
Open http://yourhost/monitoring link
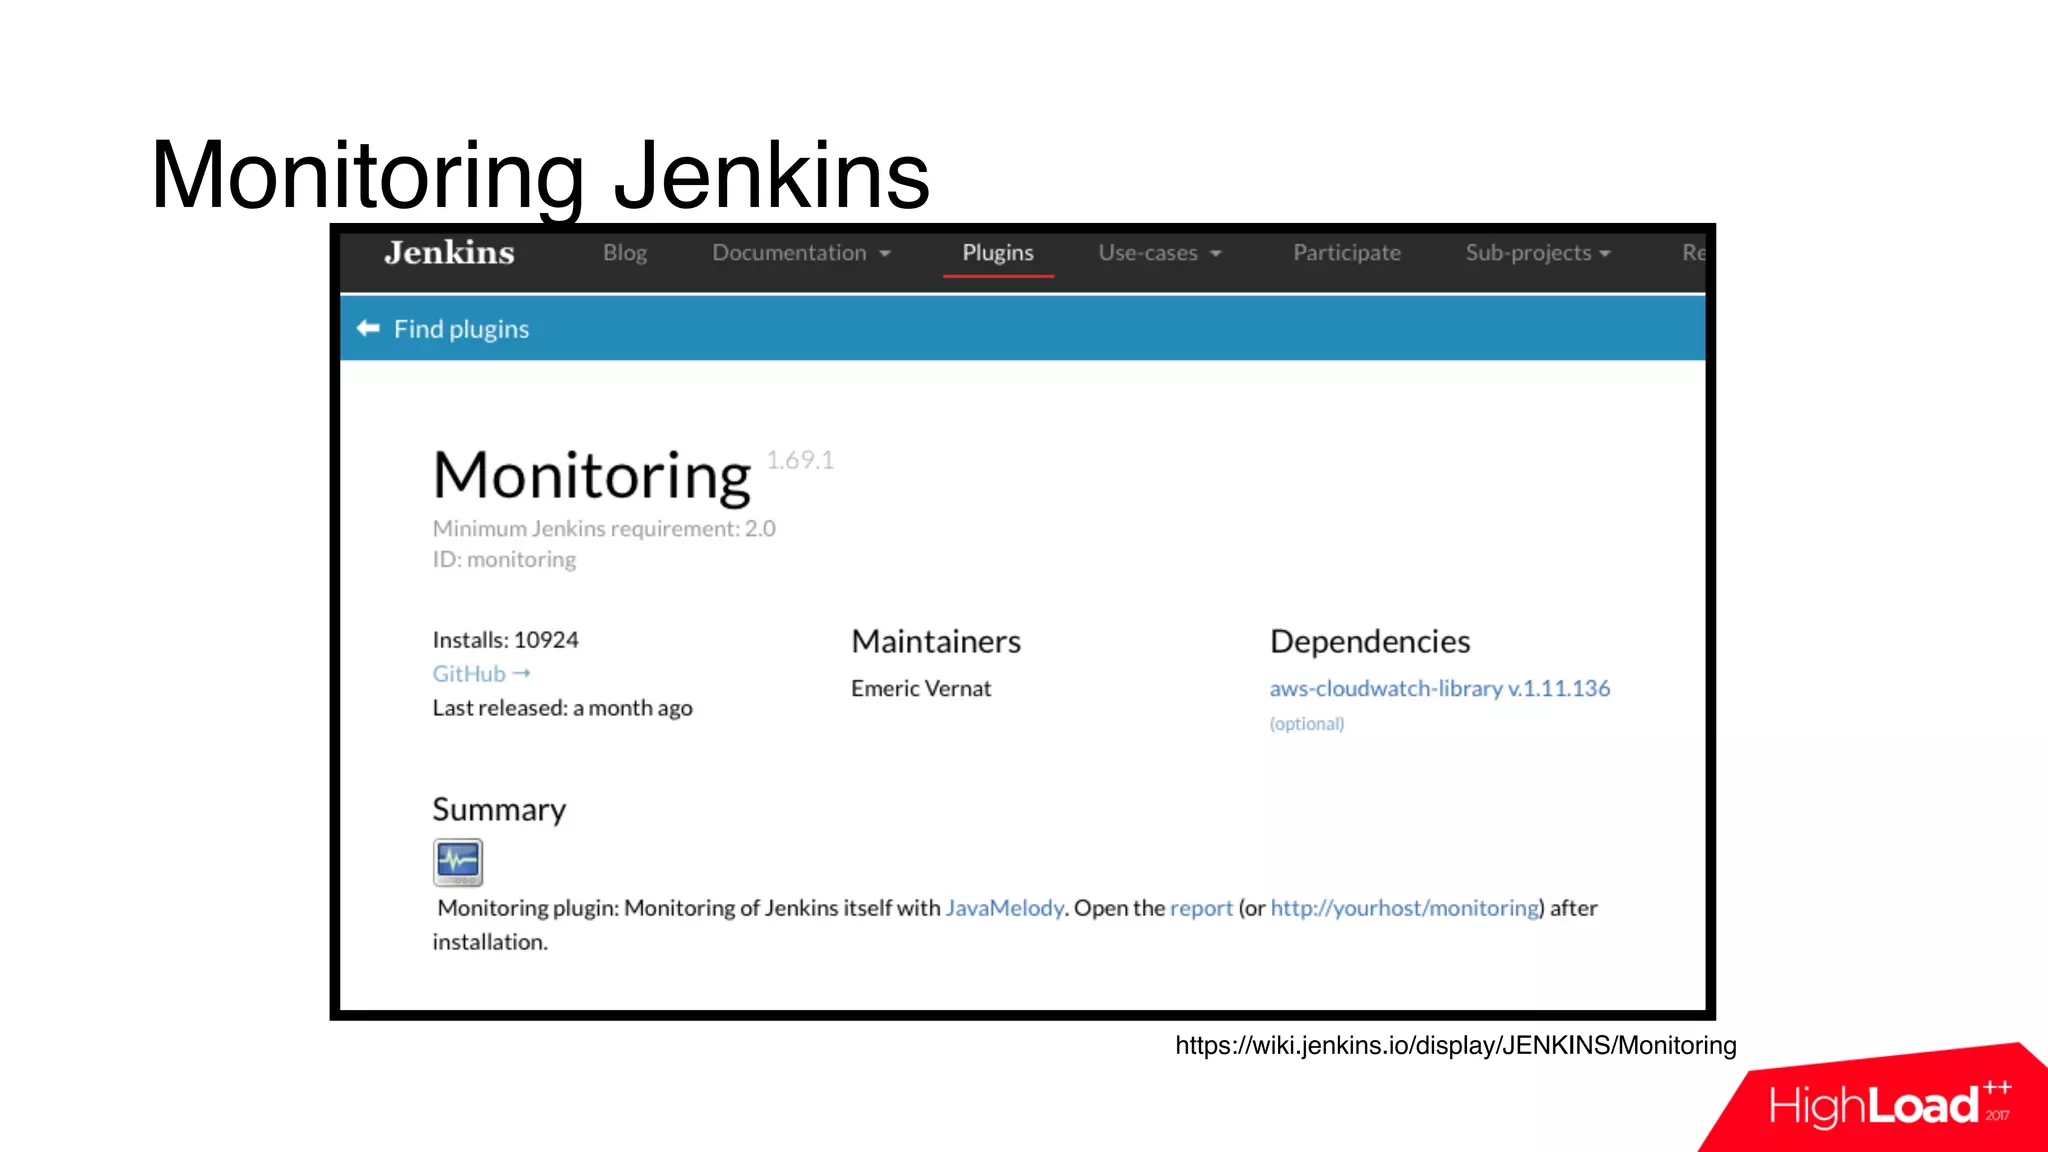coord(1405,908)
